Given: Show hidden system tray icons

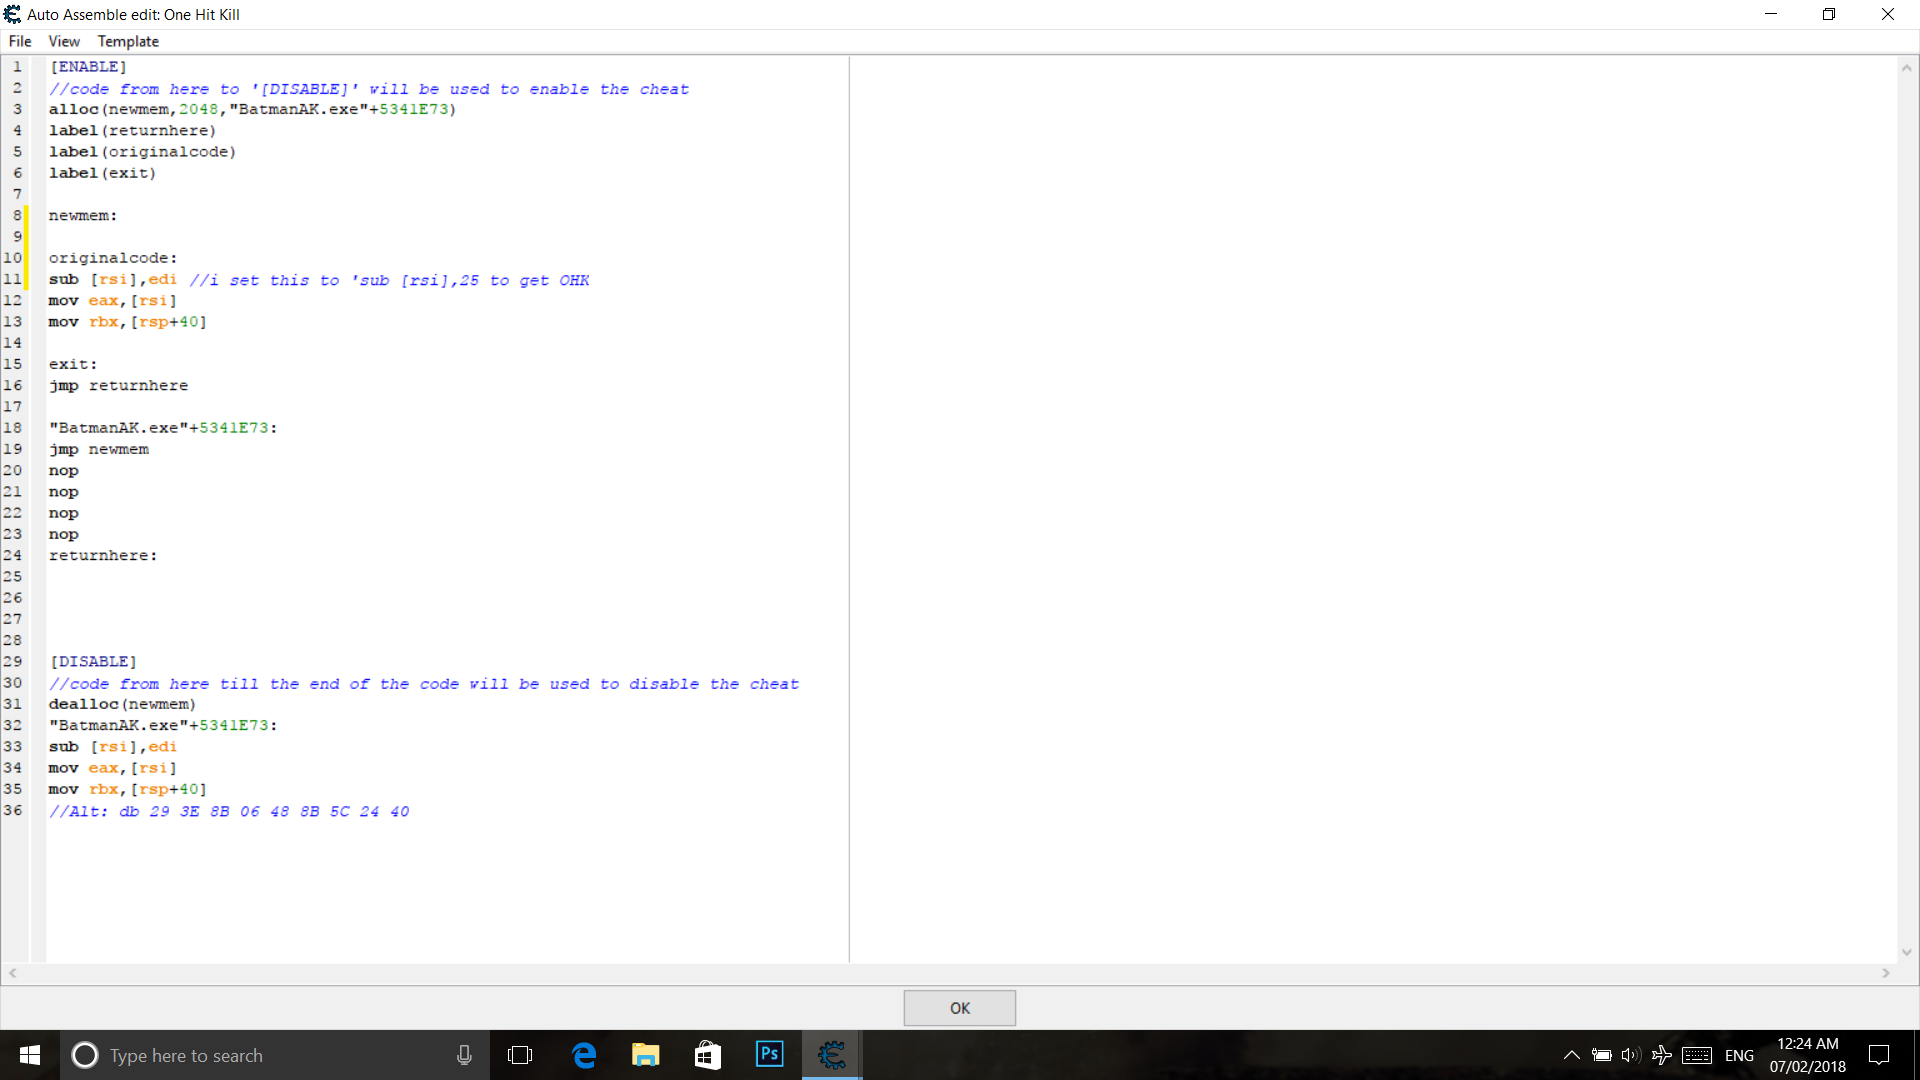Looking at the screenshot, I should [x=1571, y=1055].
